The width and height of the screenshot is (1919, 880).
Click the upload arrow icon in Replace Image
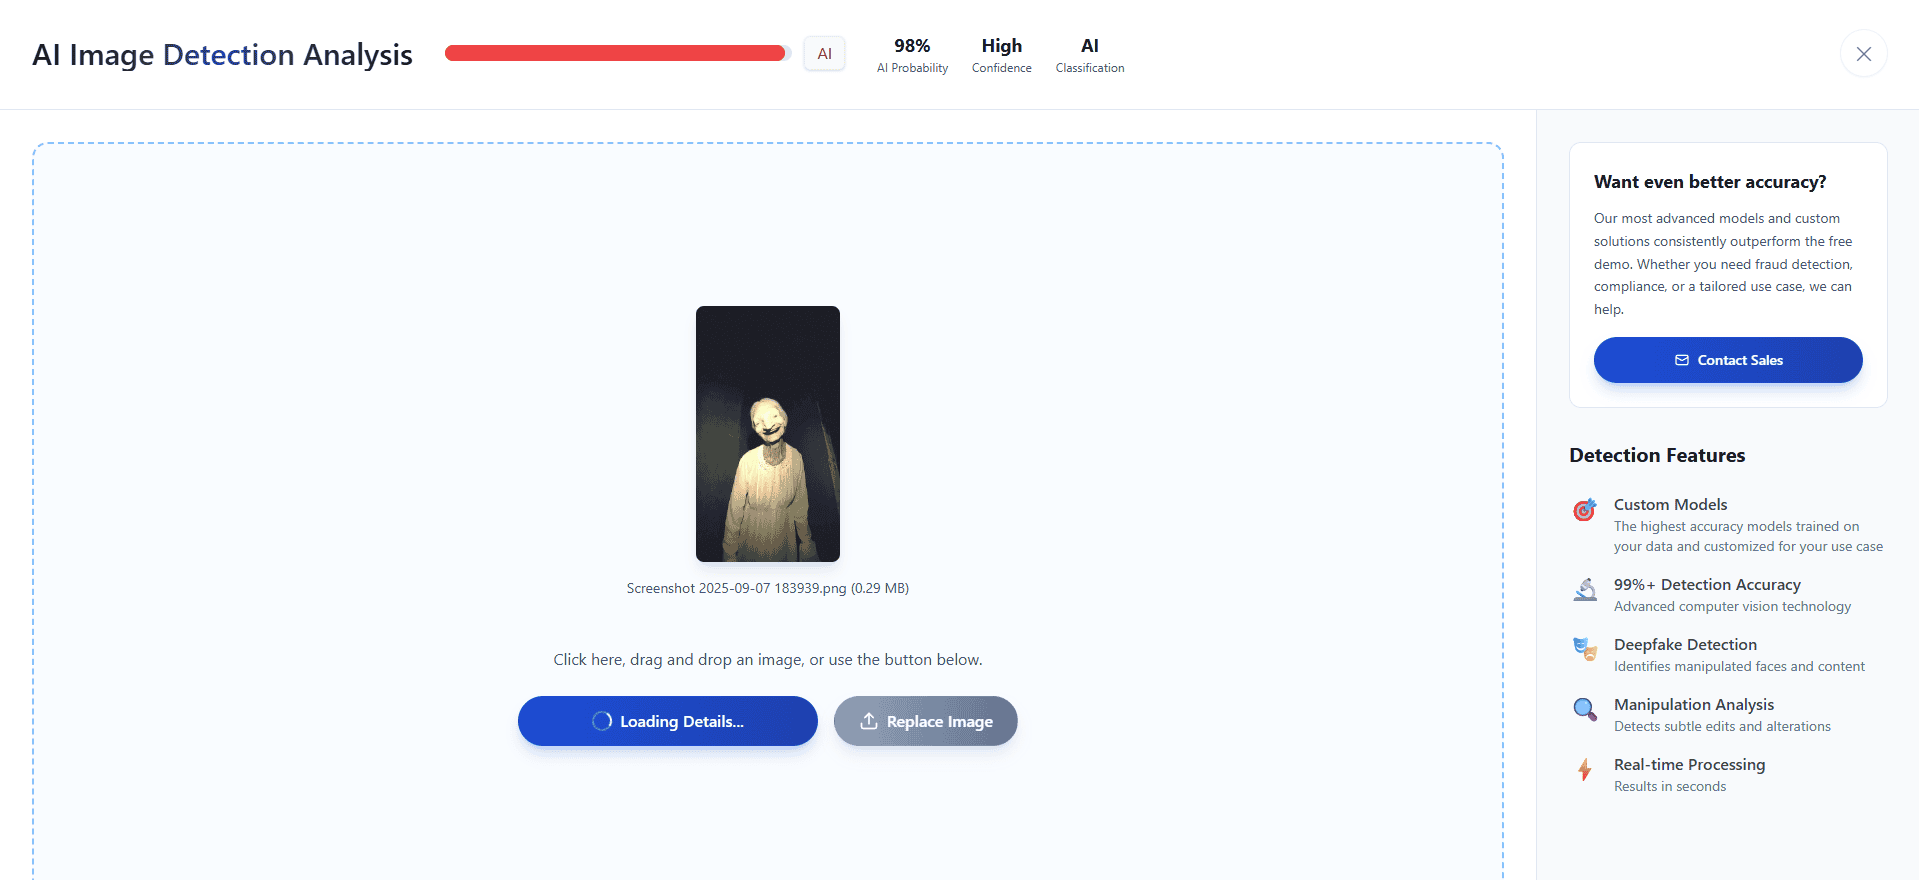pyautogui.click(x=869, y=721)
